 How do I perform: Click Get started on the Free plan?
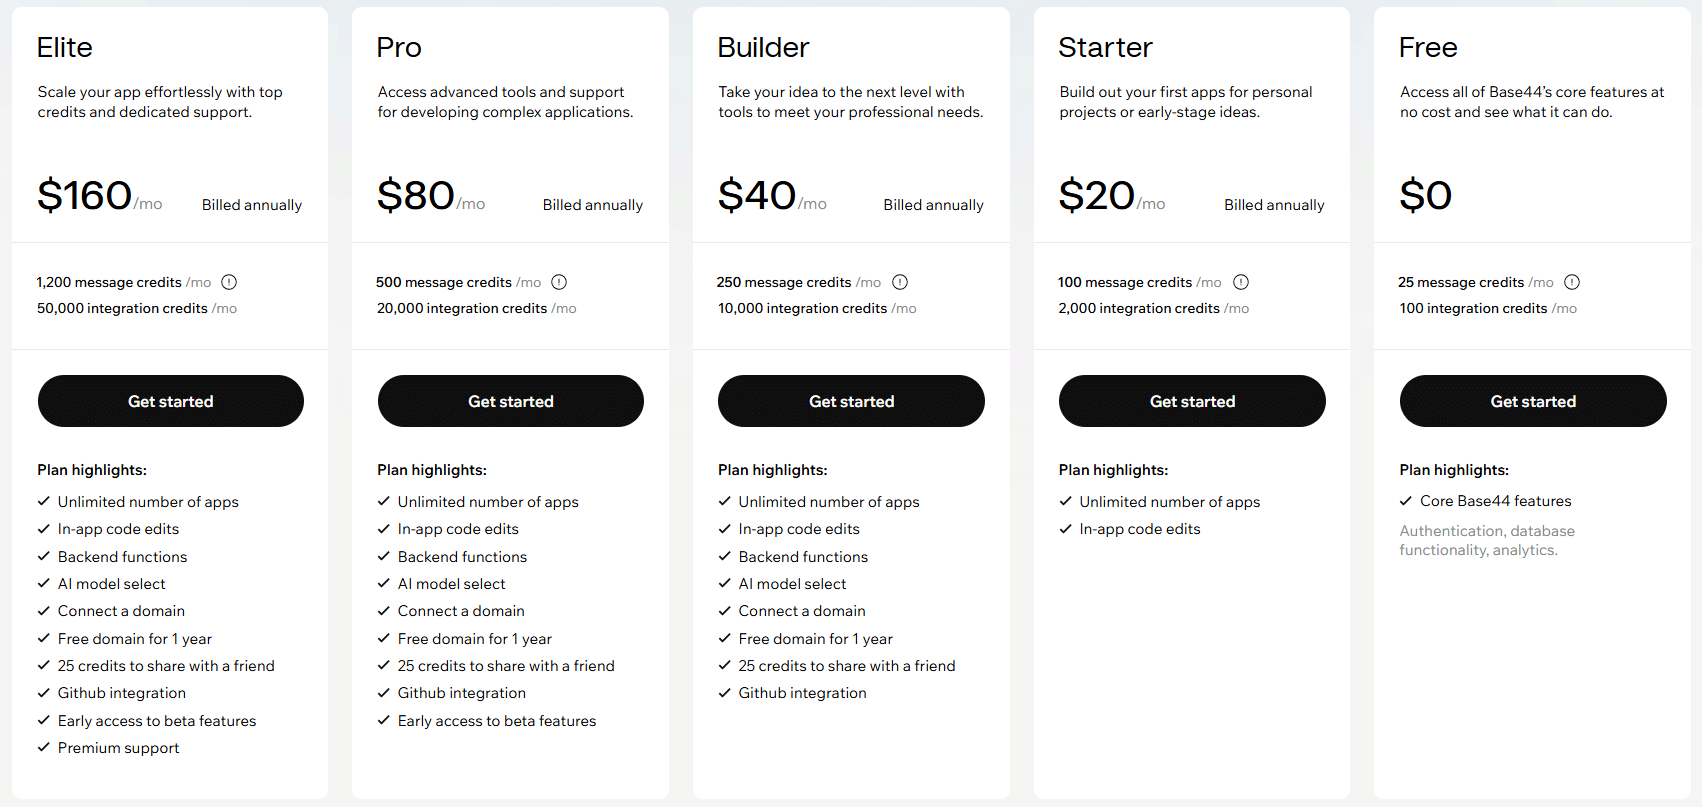click(x=1533, y=401)
